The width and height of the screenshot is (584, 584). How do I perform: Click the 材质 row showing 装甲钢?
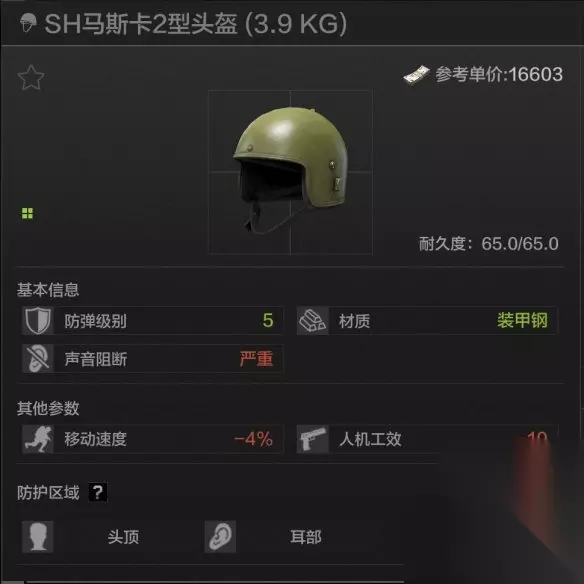click(x=427, y=321)
